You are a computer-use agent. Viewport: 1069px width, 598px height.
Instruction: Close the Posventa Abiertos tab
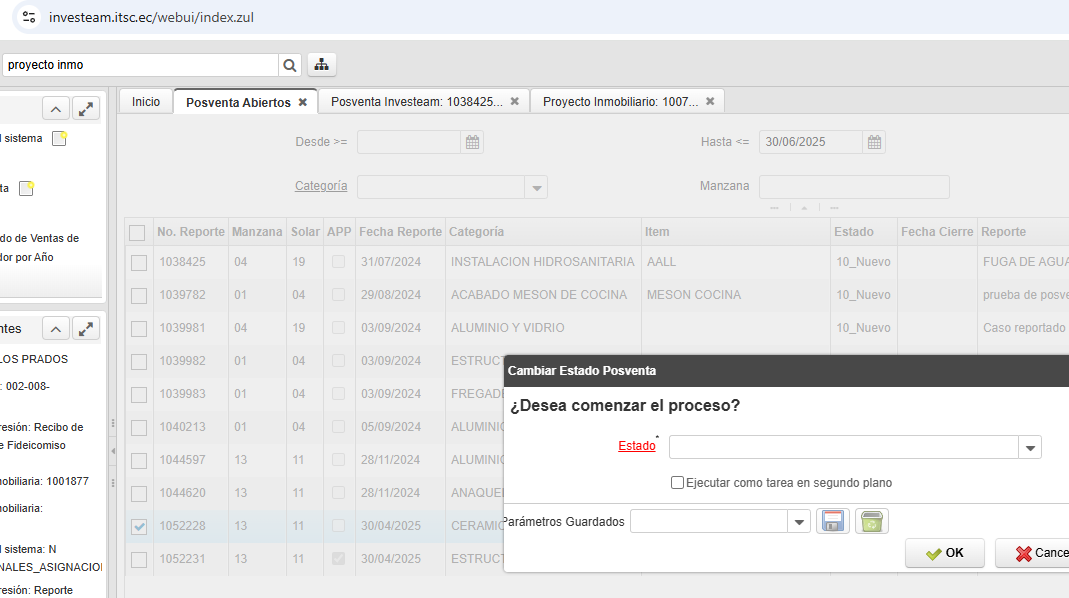coord(303,102)
